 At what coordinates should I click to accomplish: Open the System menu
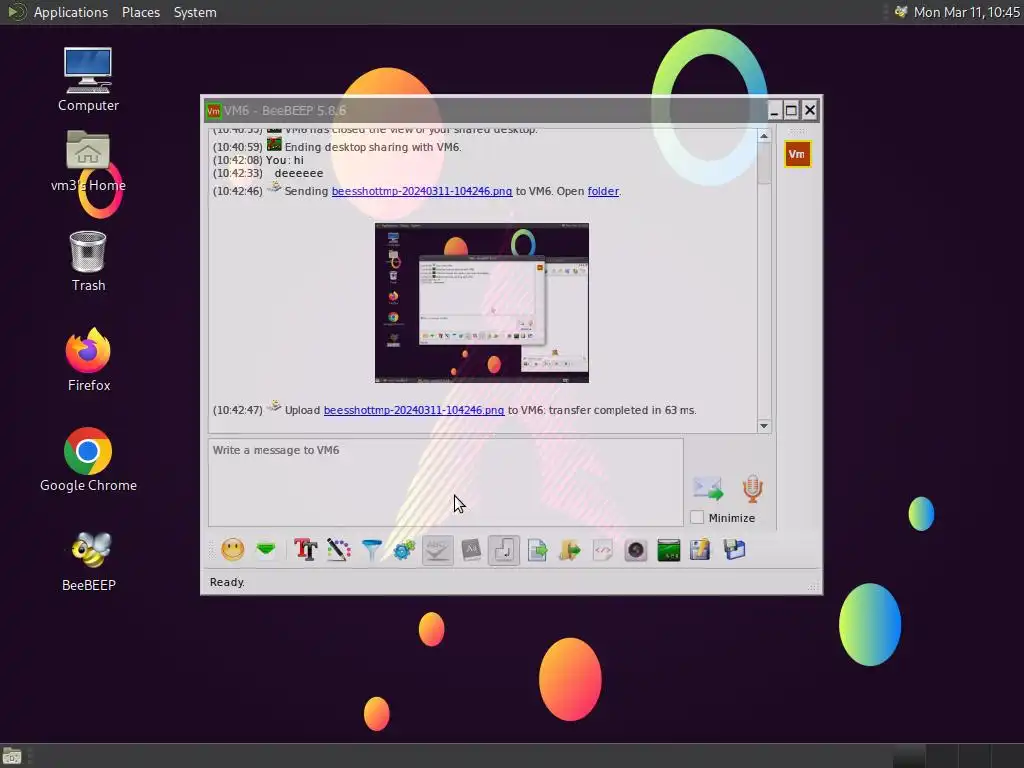pyautogui.click(x=195, y=12)
